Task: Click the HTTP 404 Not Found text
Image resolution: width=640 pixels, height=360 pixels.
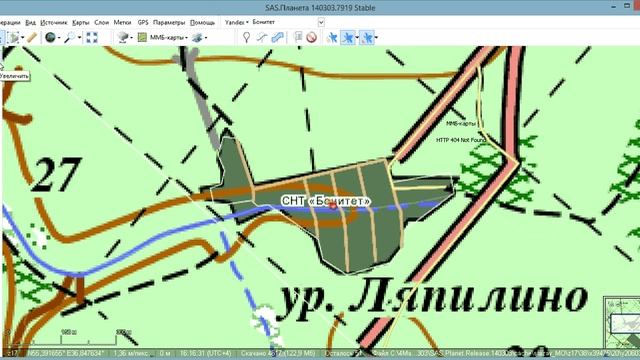Action: coord(461,140)
